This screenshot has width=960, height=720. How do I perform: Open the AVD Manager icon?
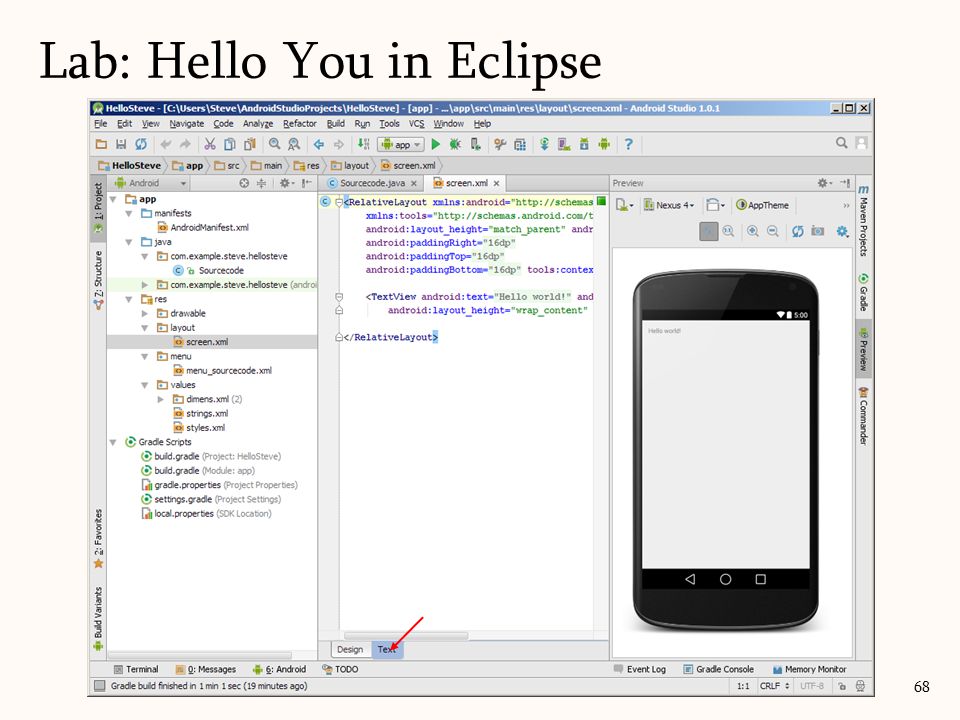564,144
